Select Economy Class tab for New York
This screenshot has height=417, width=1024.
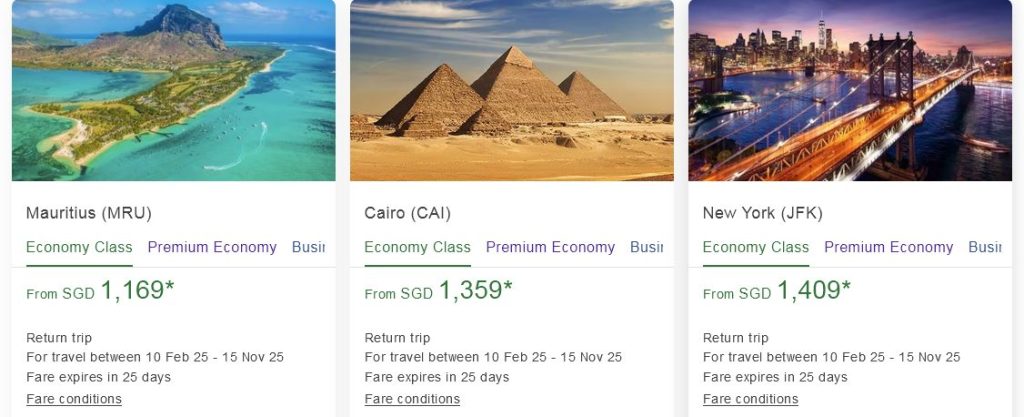756,247
